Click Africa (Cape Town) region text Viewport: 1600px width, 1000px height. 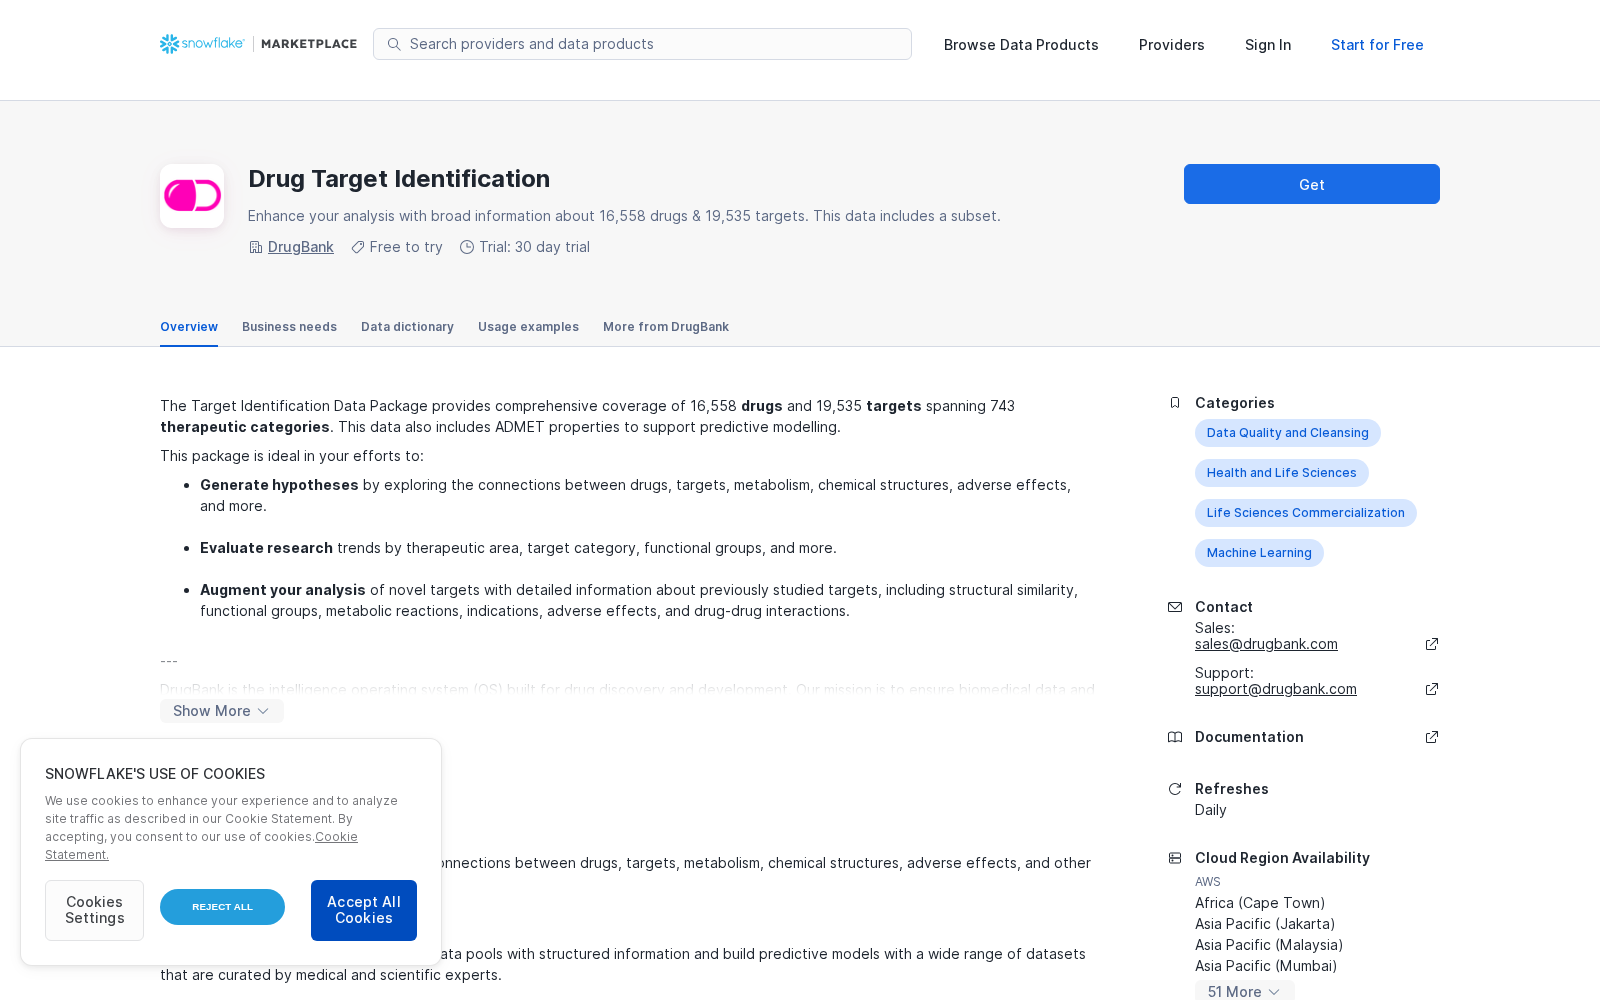point(1260,903)
